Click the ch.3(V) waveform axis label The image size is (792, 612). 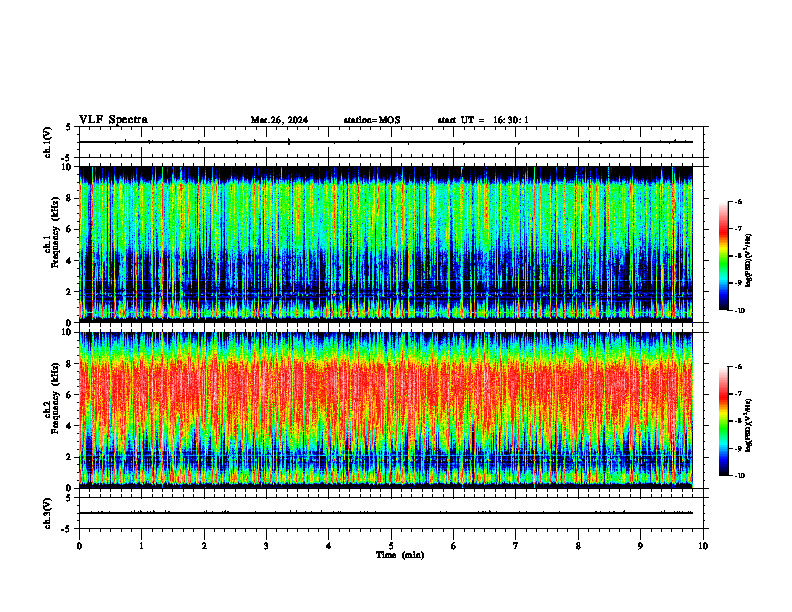click(48, 513)
